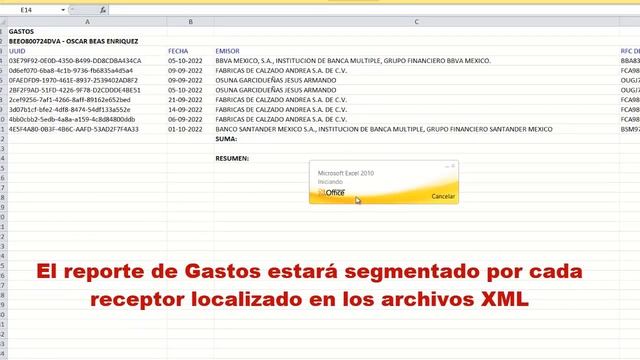Click into the formula bar field
This screenshot has width=640, height=360.
pos(374,10)
